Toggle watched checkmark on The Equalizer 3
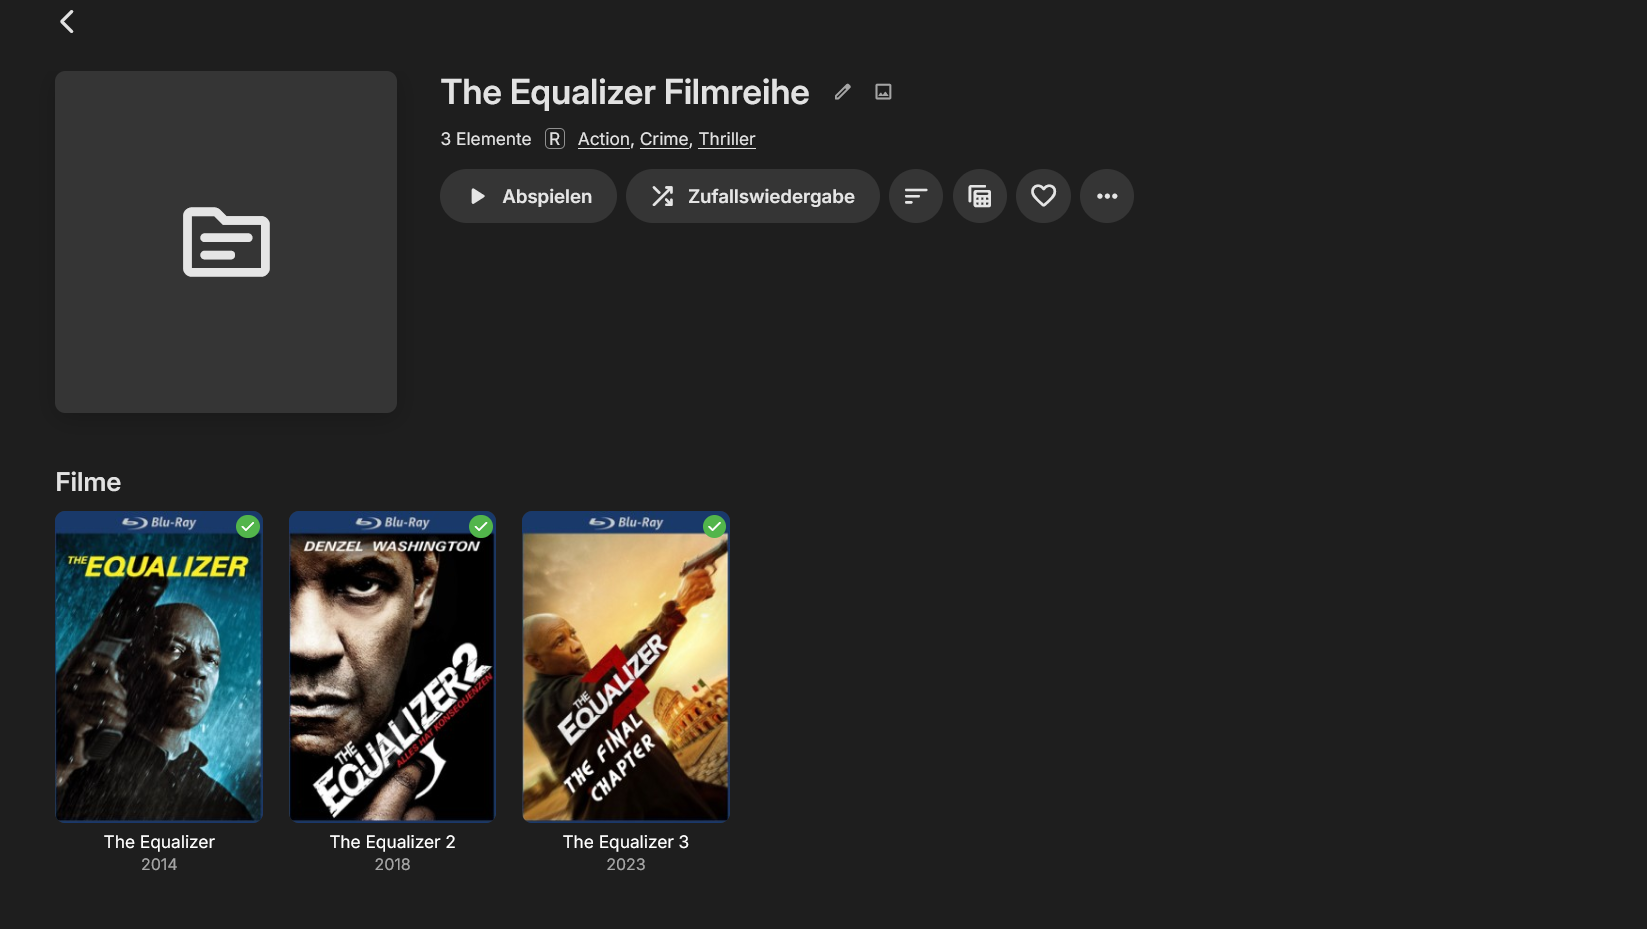1647x929 pixels. tap(714, 526)
